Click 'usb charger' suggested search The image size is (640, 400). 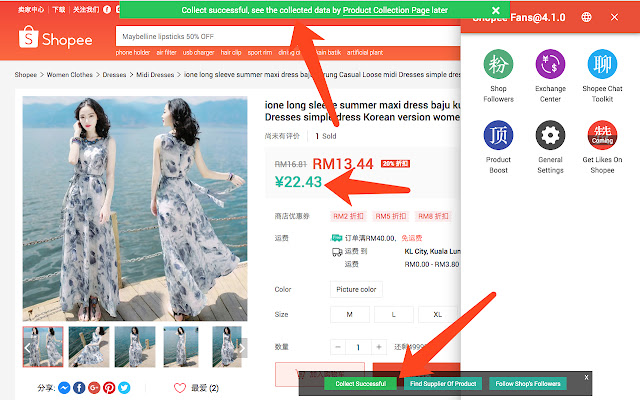pos(198,53)
